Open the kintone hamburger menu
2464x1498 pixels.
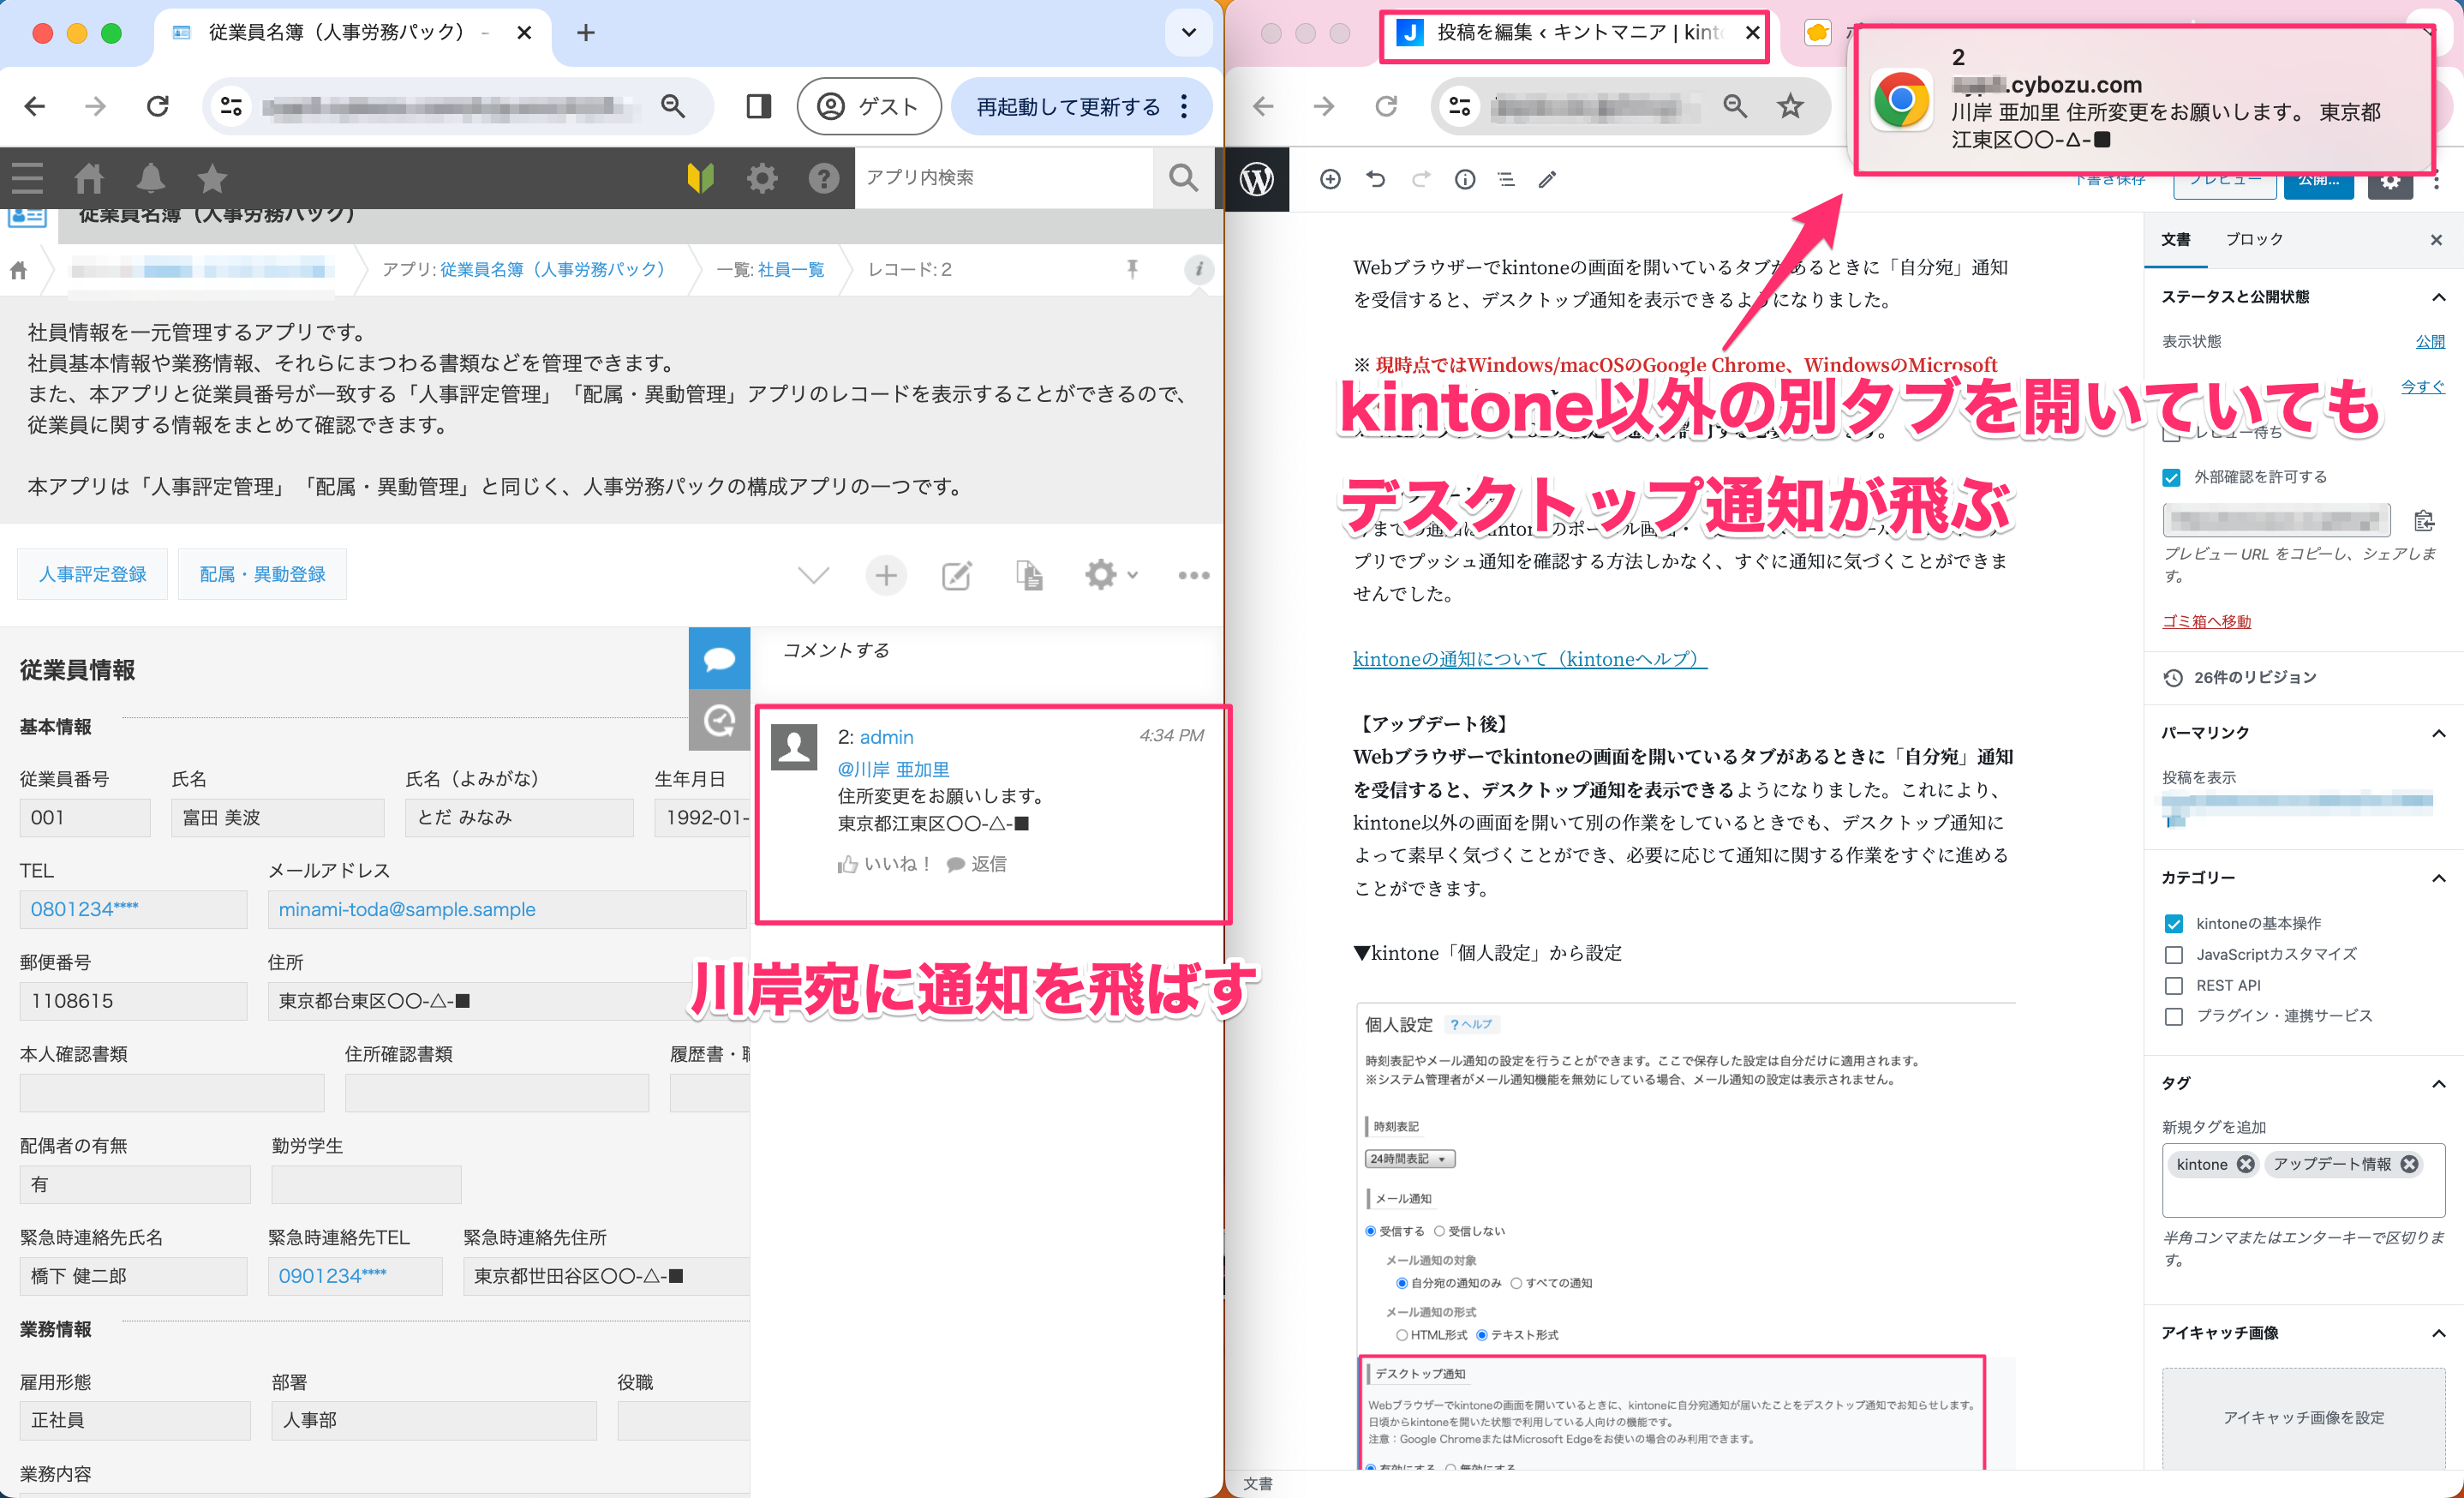click(26, 178)
